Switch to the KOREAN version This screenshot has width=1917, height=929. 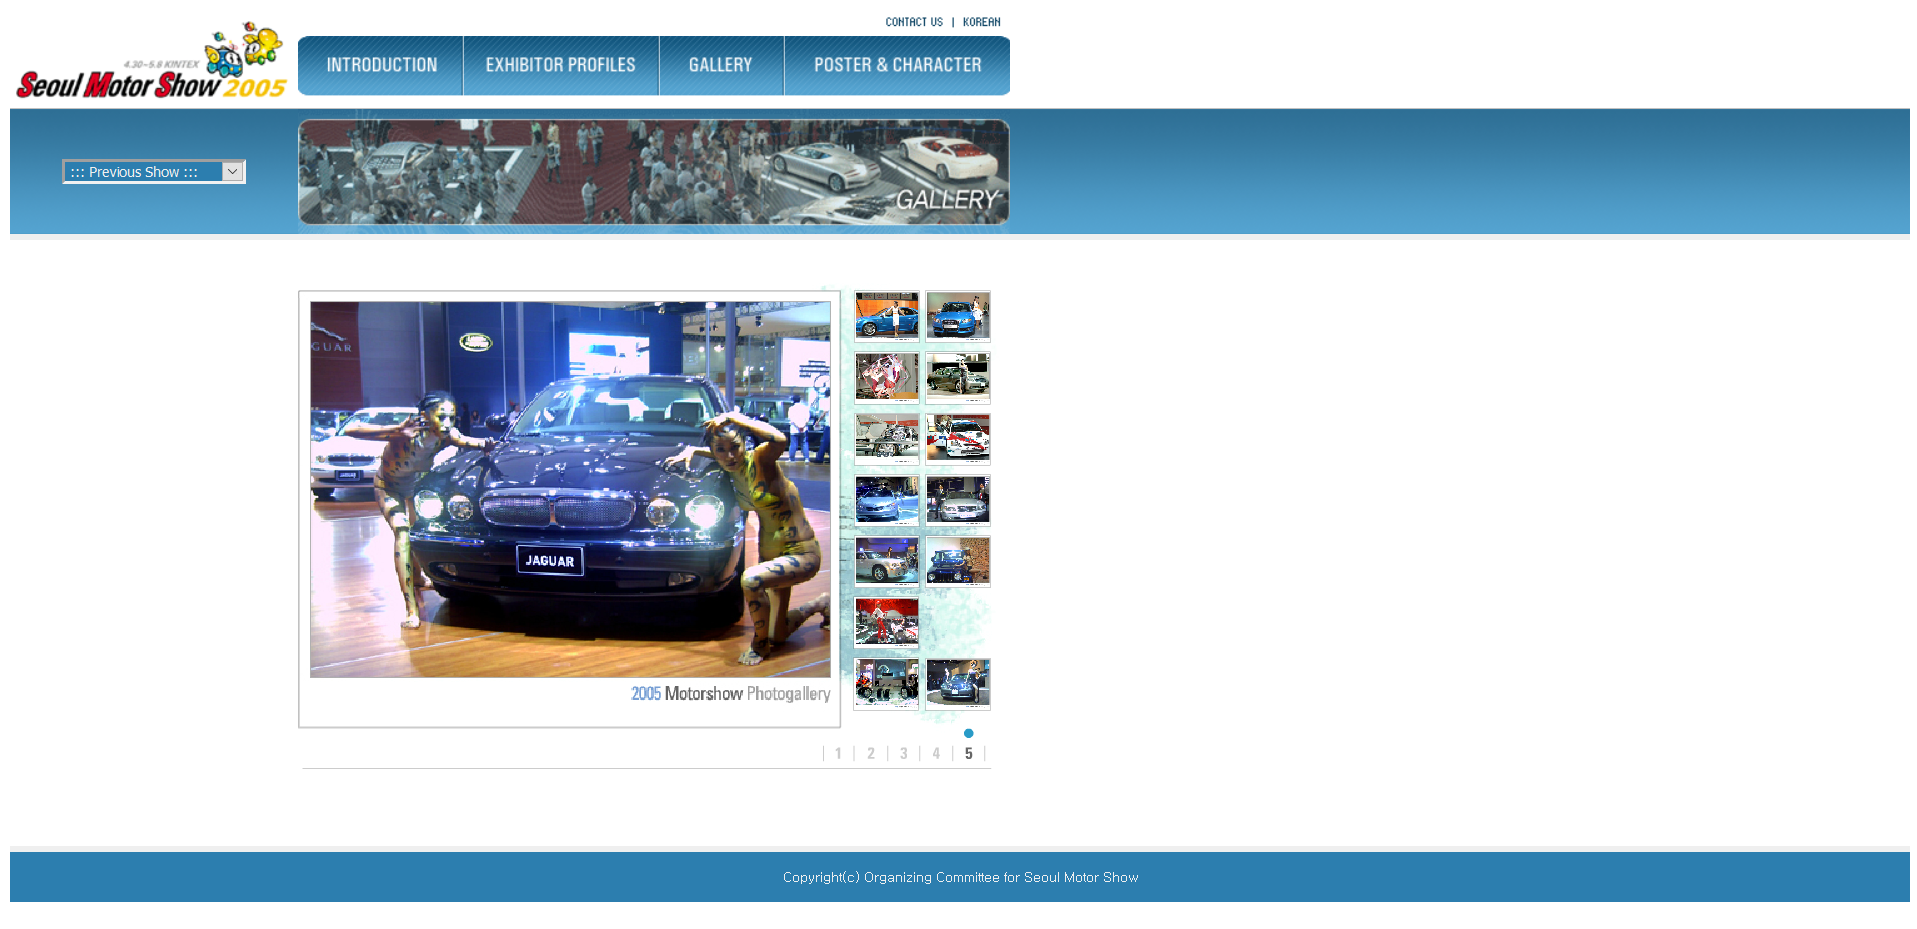[981, 22]
